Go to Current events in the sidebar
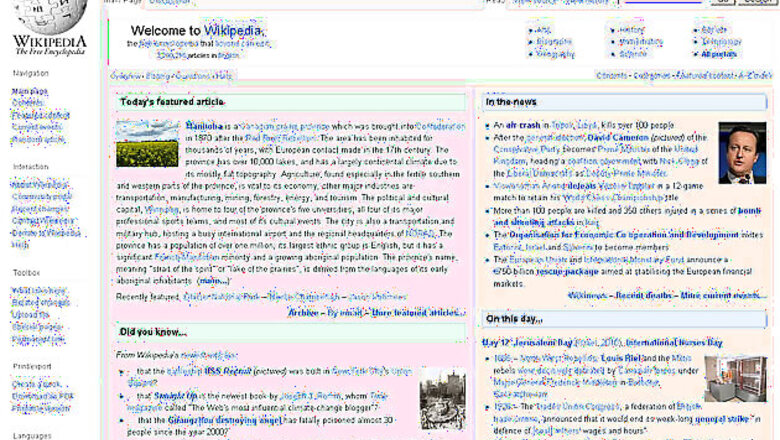 (x=37, y=127)
